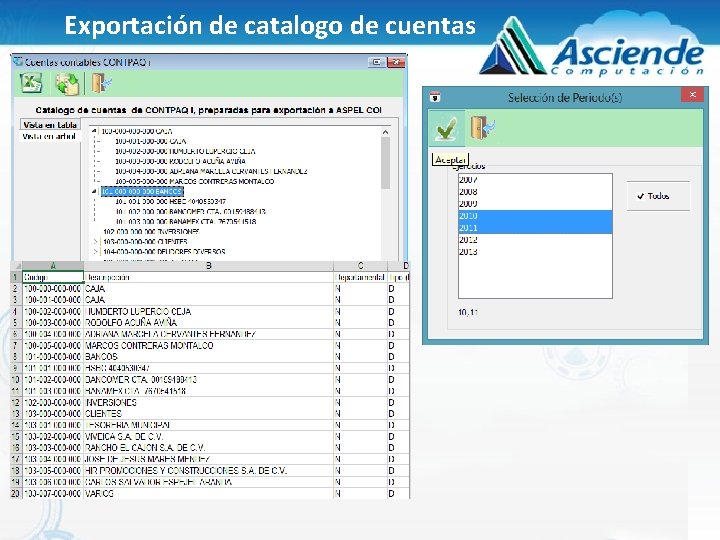Click the exit door icon in Cuentas contables
Screen dimensions: 720x540
click(x=101, y=83)
